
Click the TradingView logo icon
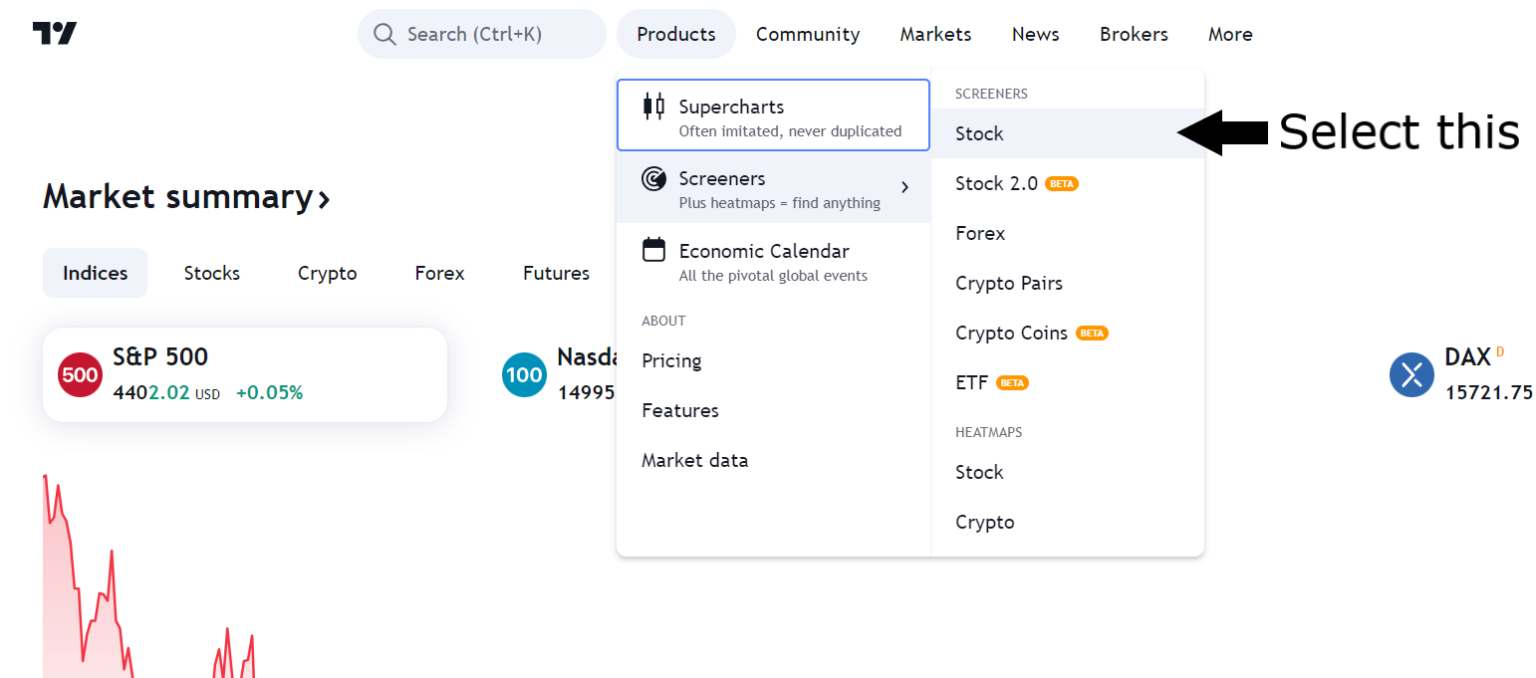(x=54, y=34)
